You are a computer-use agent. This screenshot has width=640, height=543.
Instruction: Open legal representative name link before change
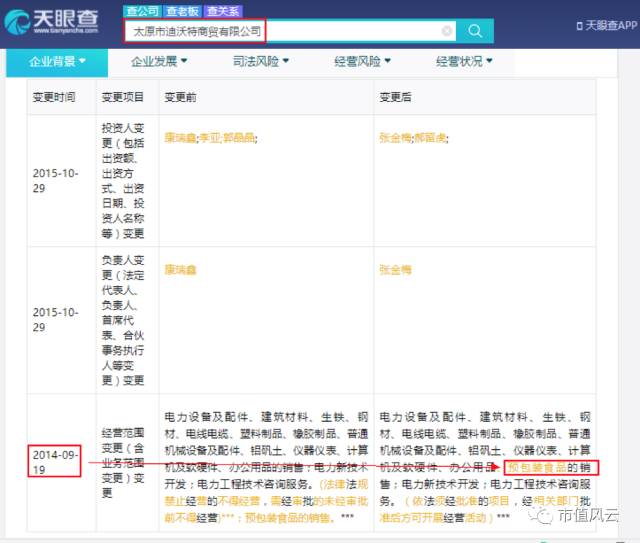[180, 269]
